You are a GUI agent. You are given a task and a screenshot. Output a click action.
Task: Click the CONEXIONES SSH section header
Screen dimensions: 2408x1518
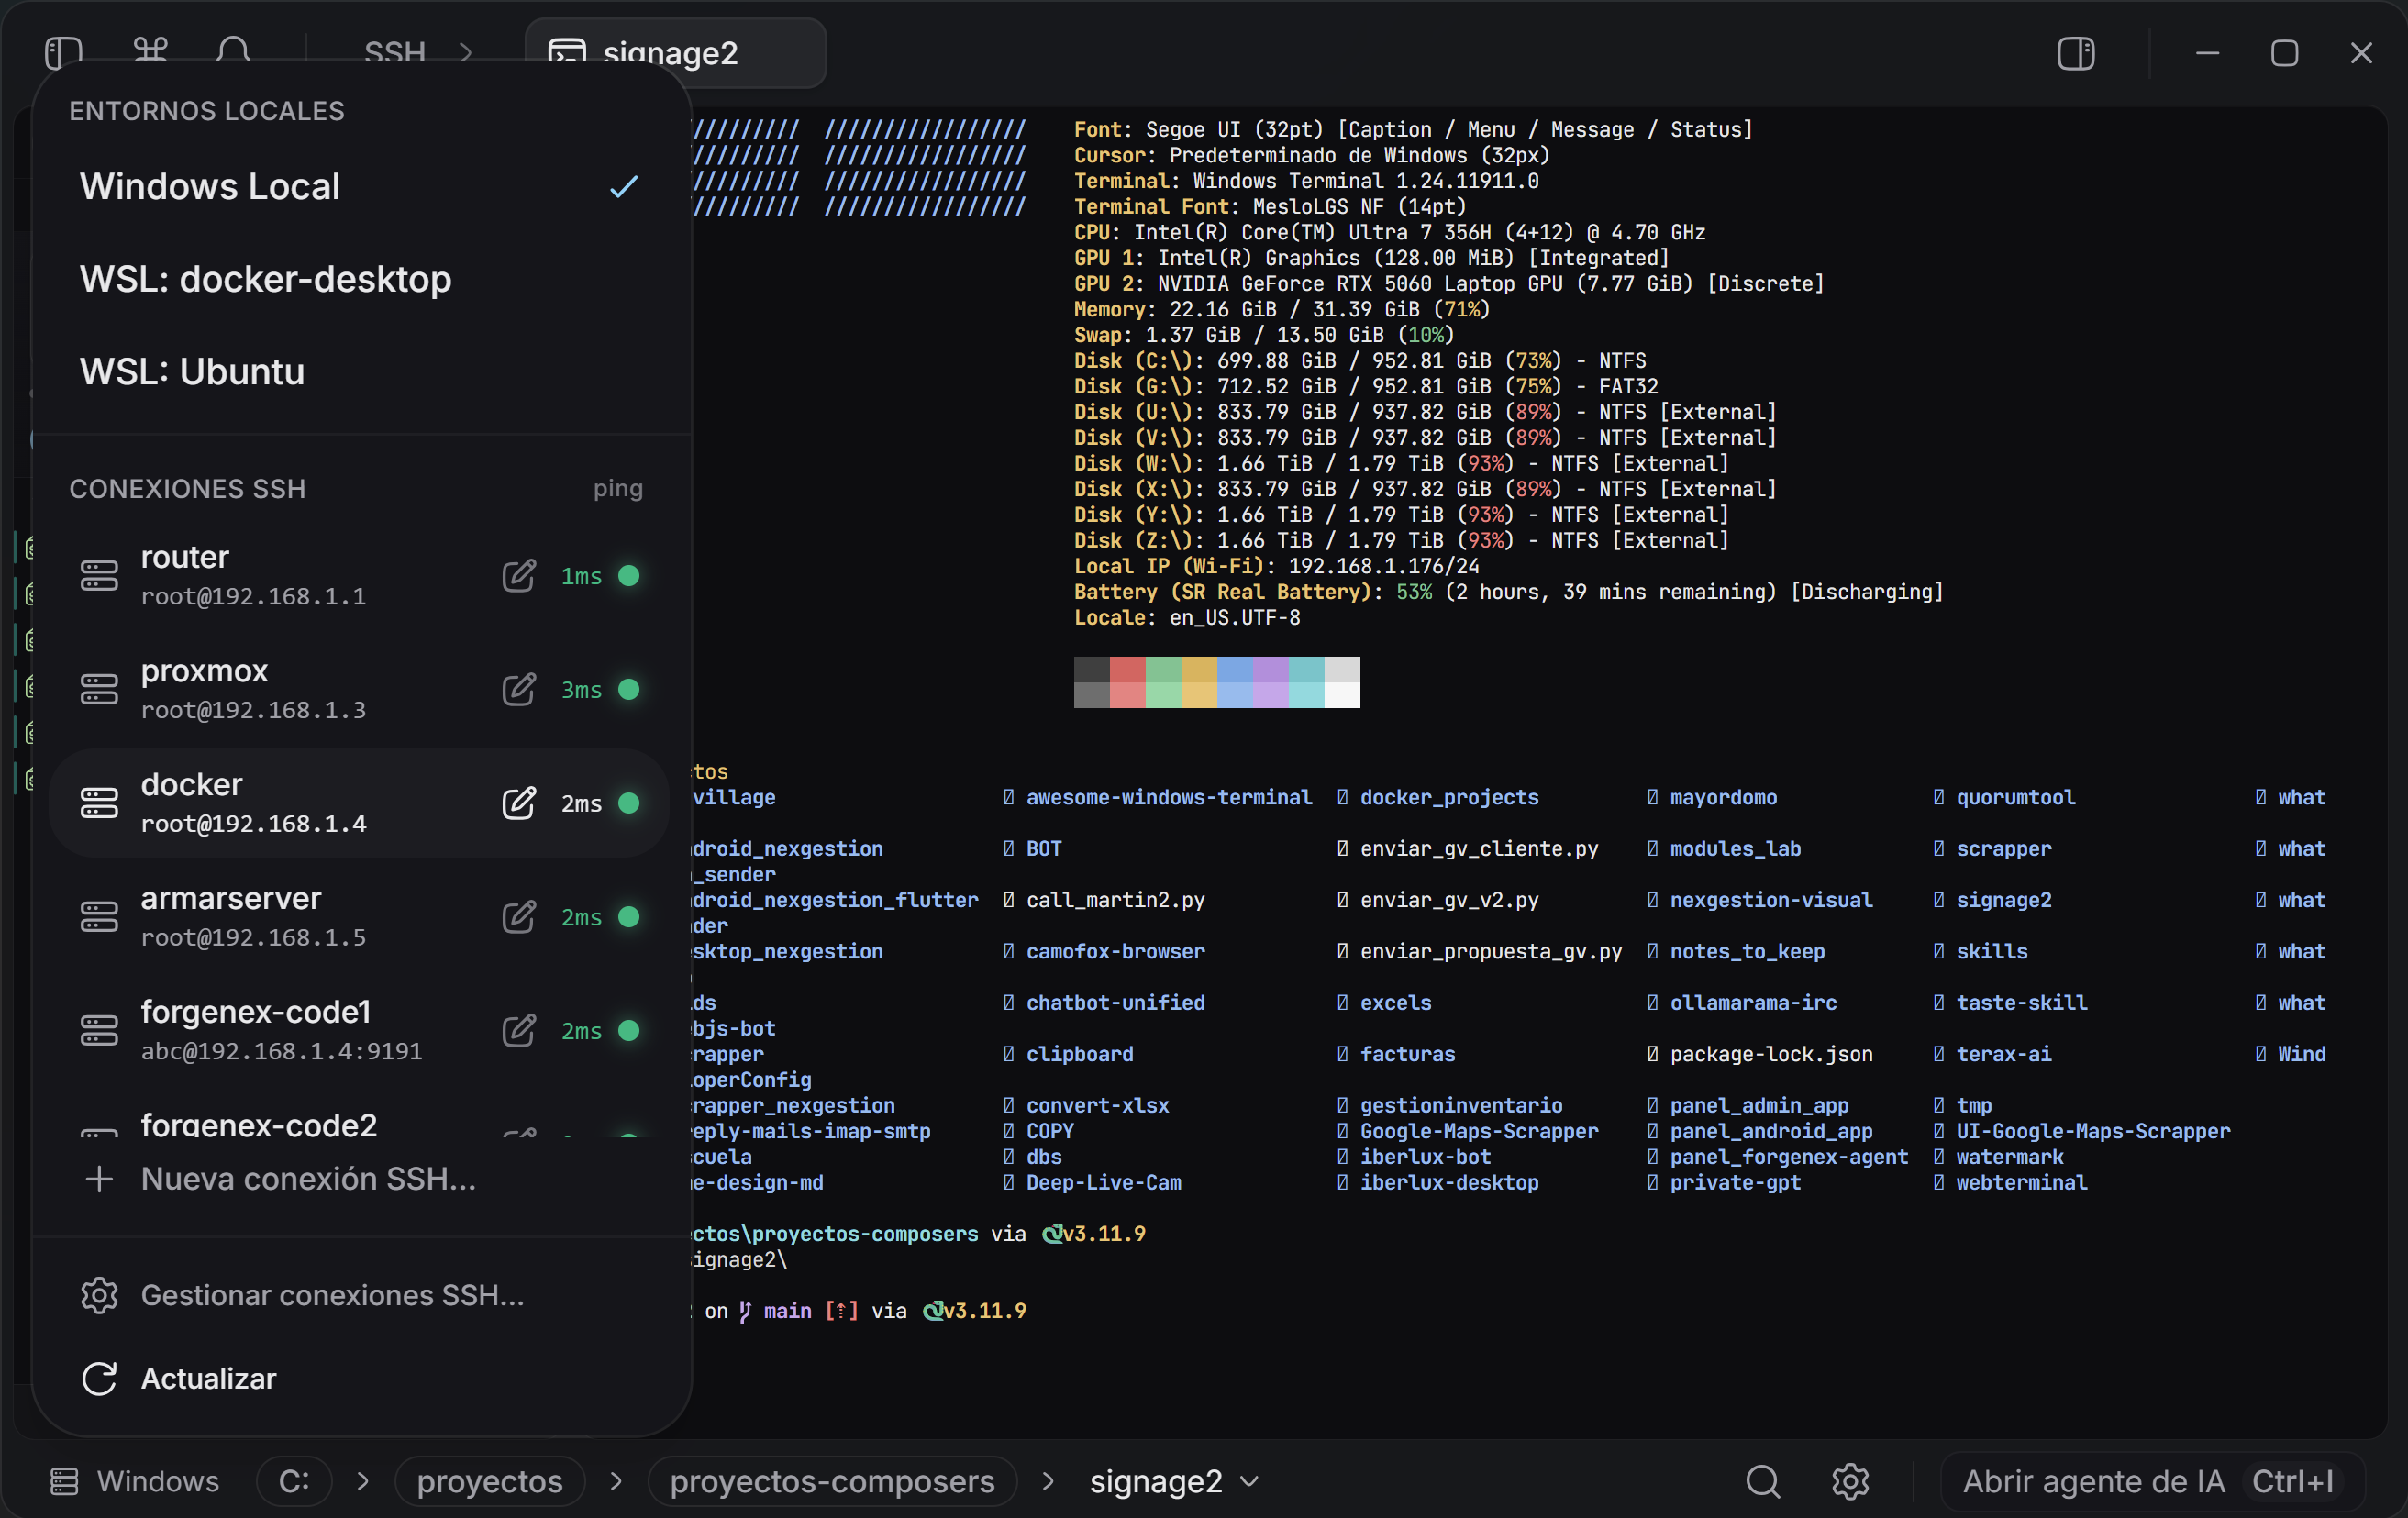point(187,489)
